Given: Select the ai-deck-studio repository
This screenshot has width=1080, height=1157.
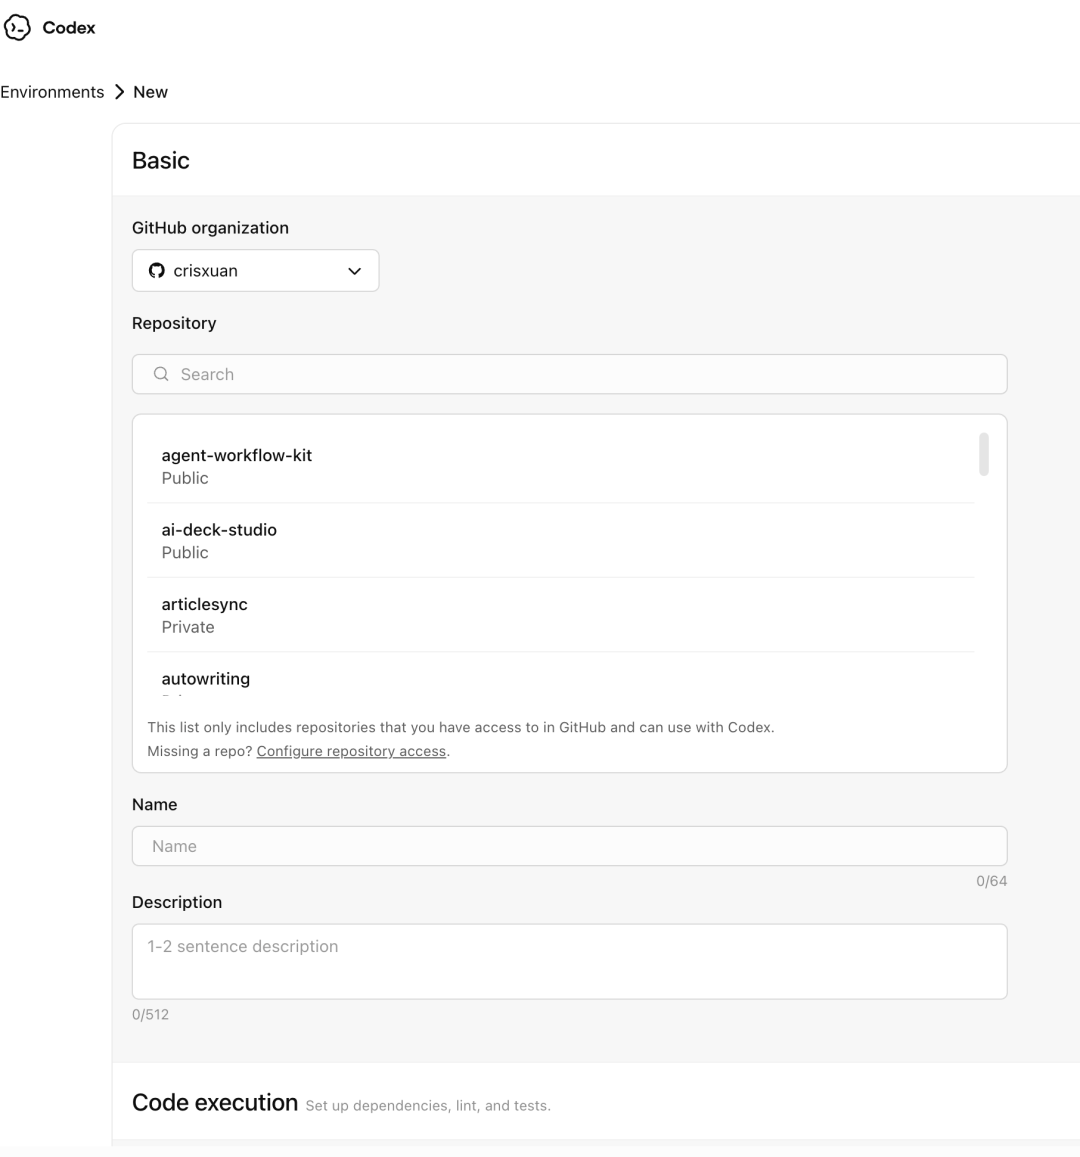Looking at the screenshot, I should click(561, 541).
